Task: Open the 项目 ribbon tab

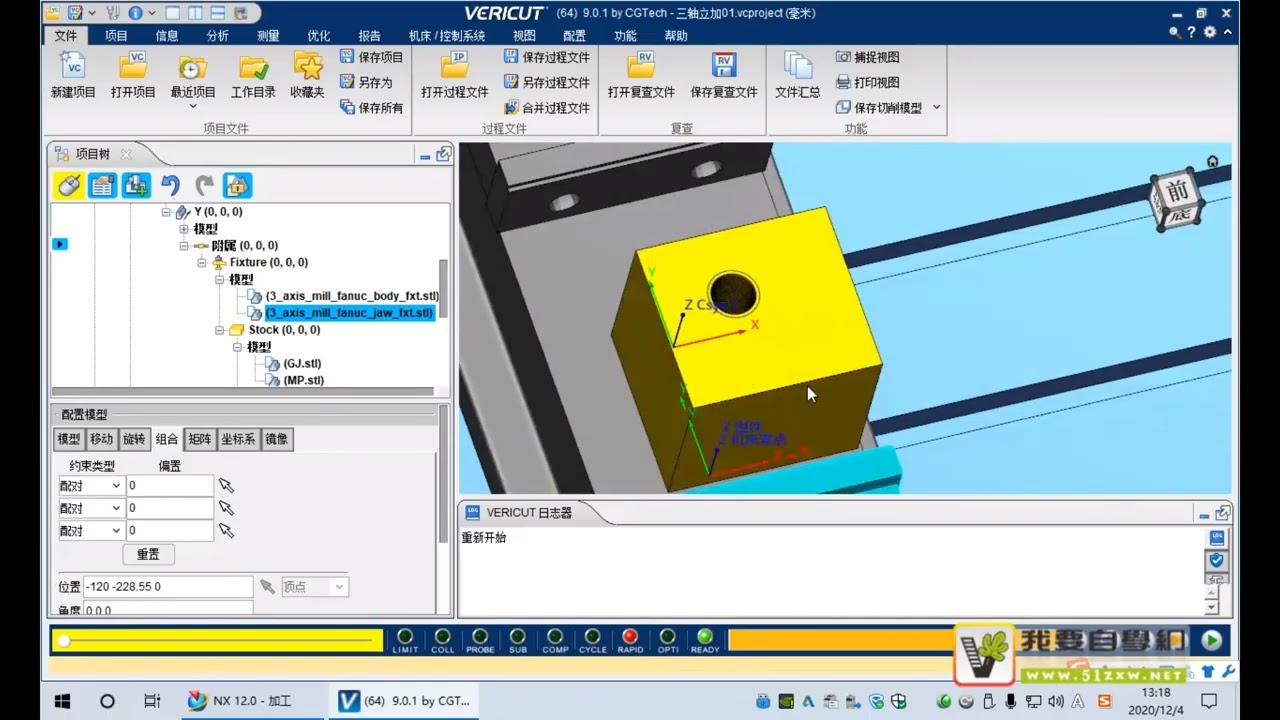Action: [116, 36]
